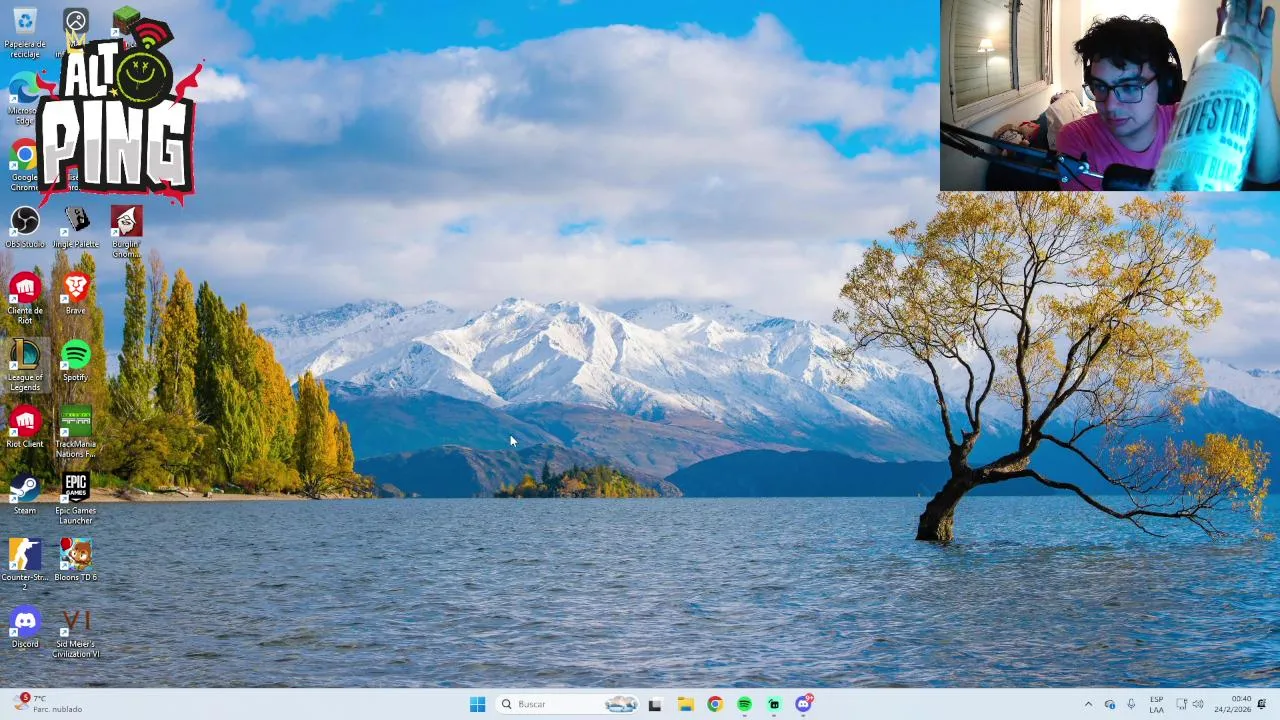Select the Burglin' Gnomes desktop shortcut
The width and height of the screenshot is (1280, 720).
tap(126, 232)
